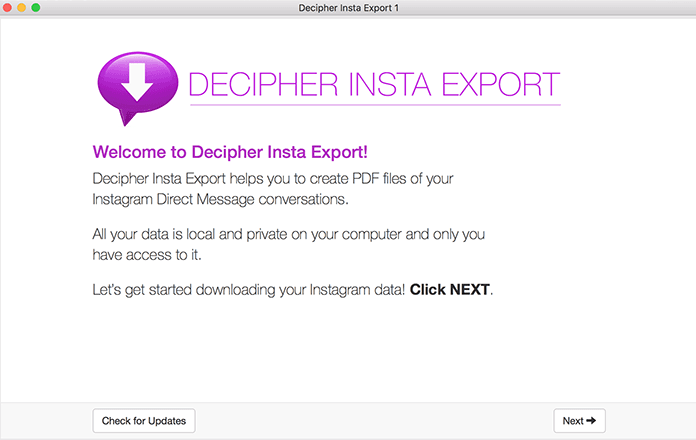Minimize the window with the yellow button

[21, 8]
